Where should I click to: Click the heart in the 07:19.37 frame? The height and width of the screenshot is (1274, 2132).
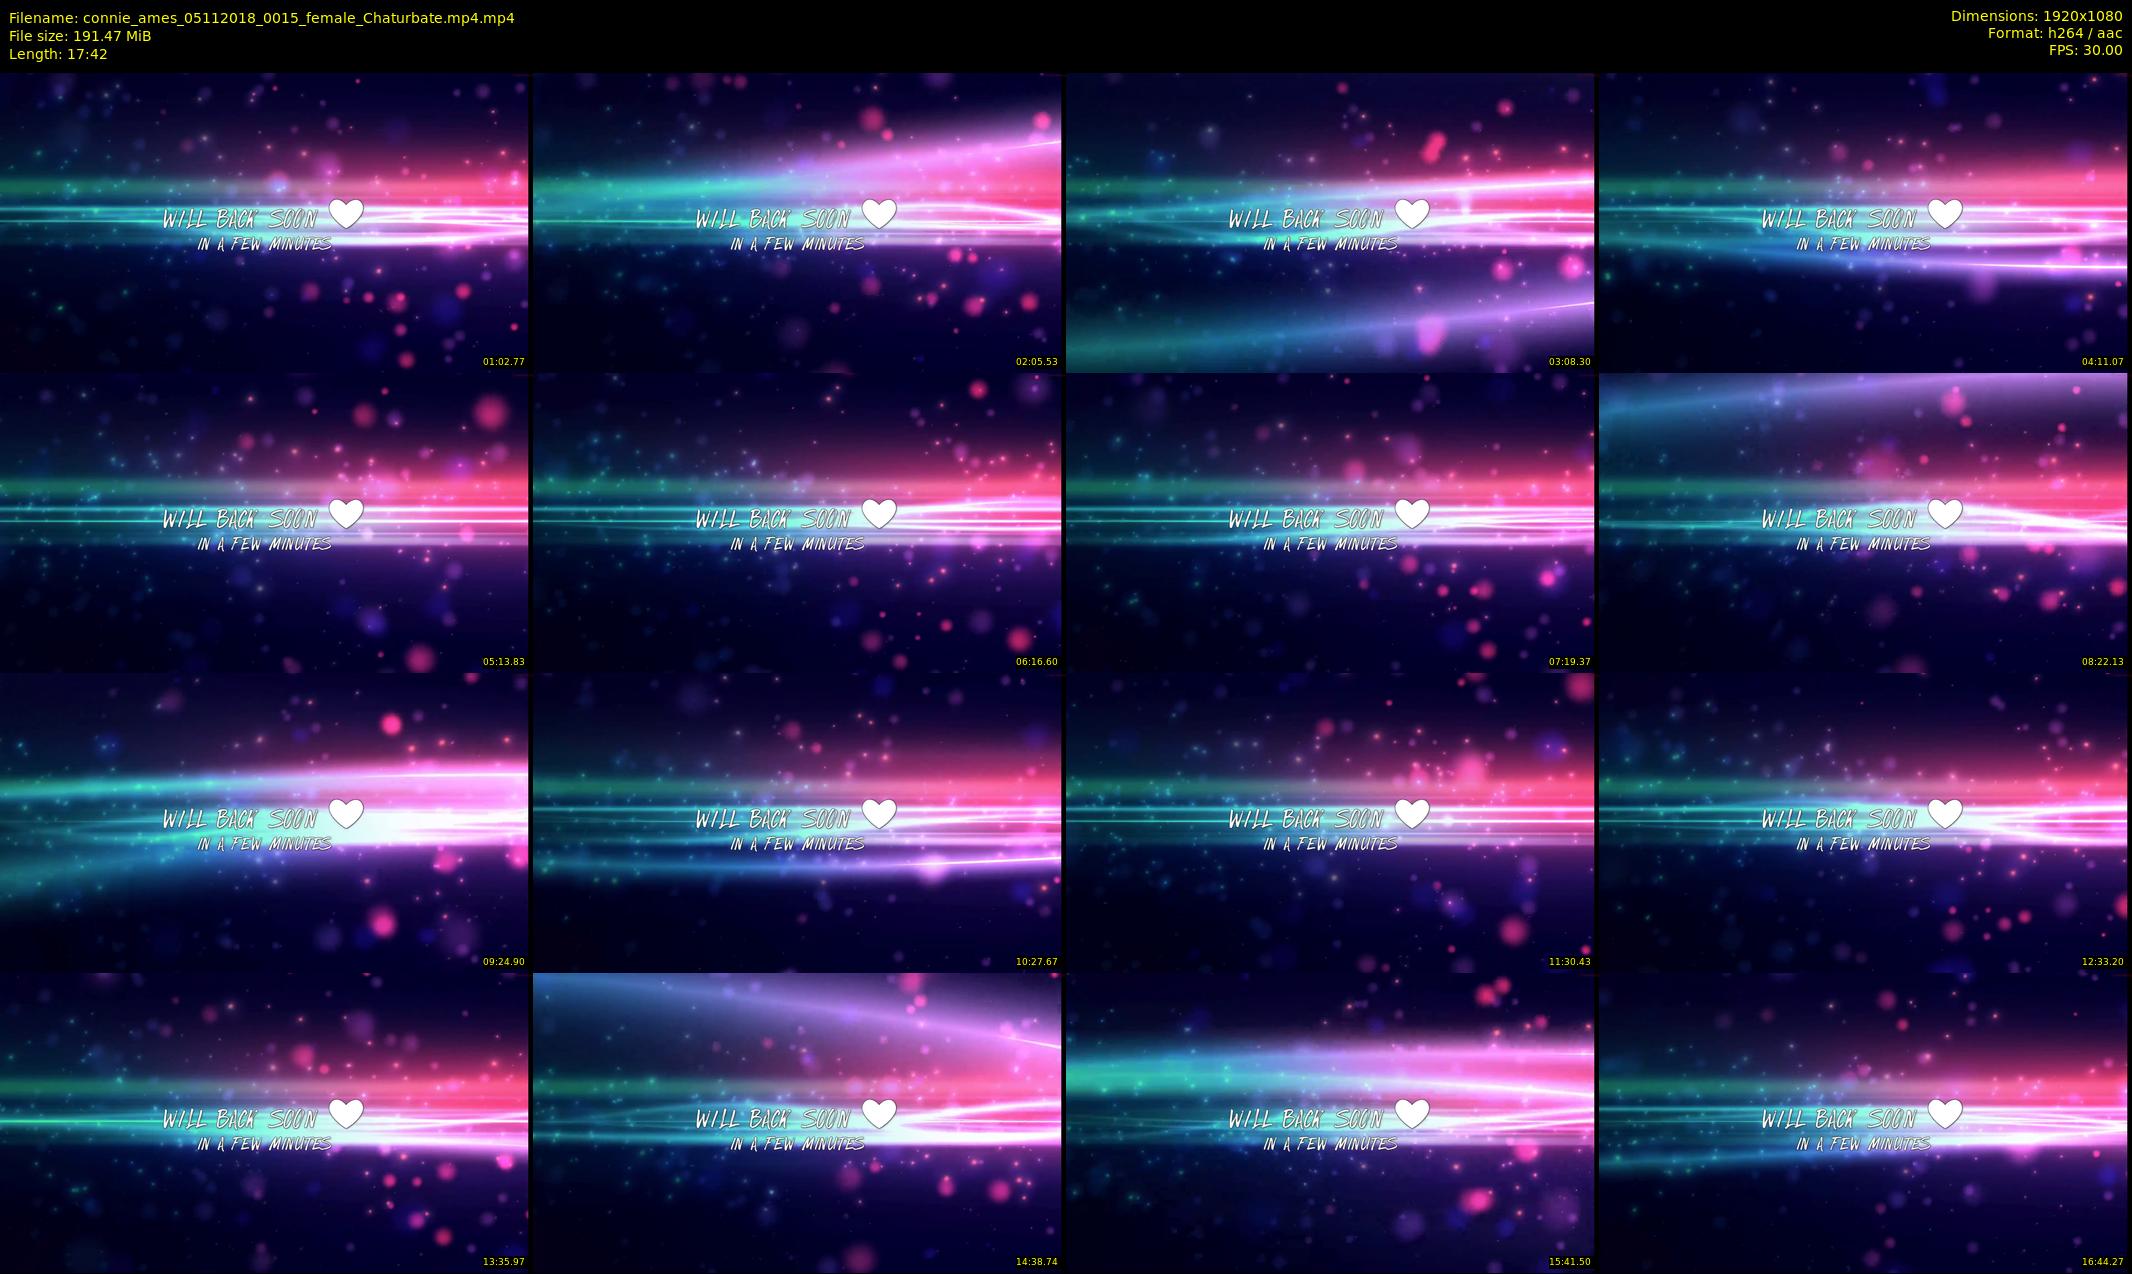pos(1412,513)
